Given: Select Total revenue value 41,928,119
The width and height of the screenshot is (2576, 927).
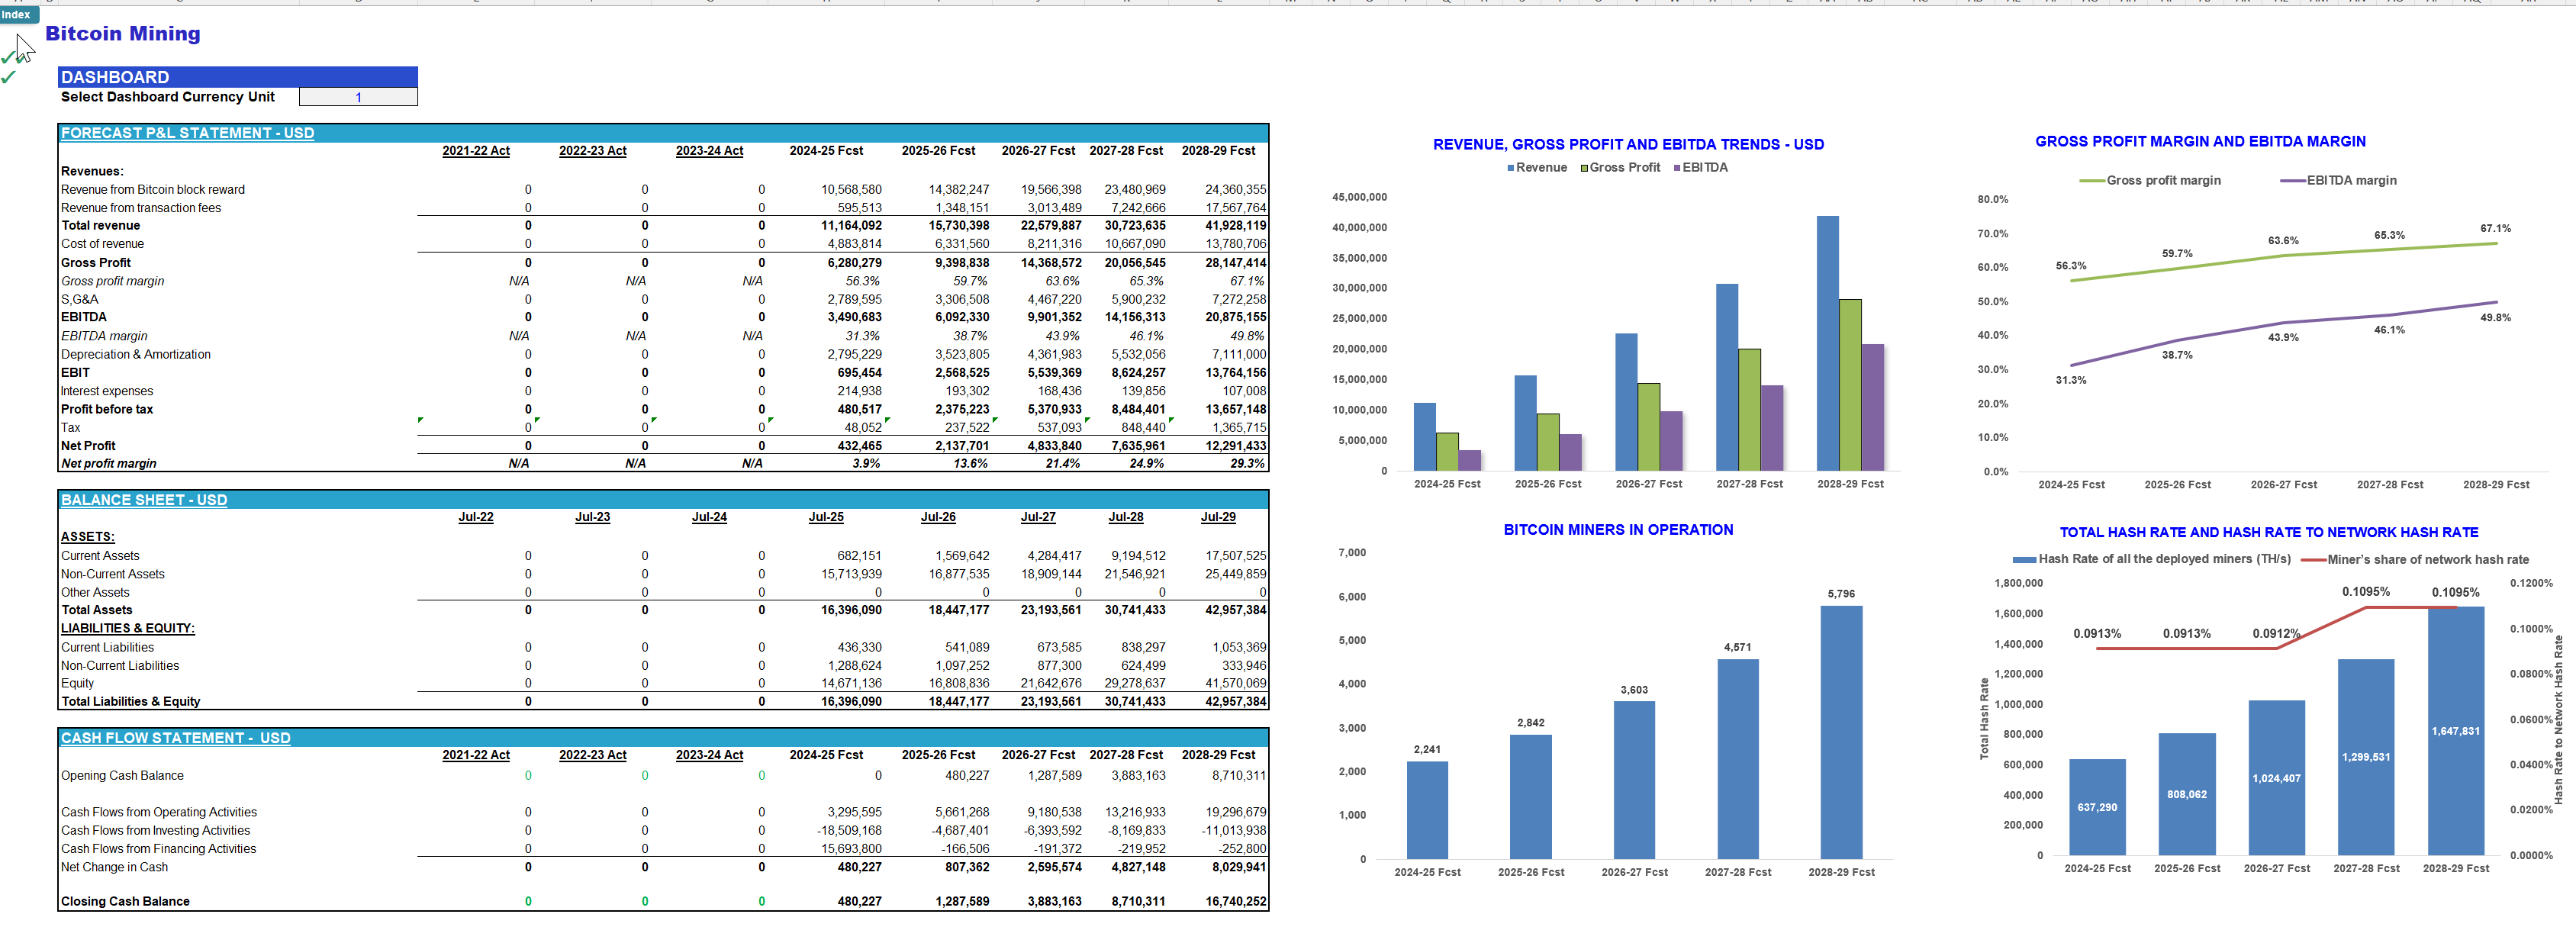Looking at the screenshot, I should tap(1235, 226).
